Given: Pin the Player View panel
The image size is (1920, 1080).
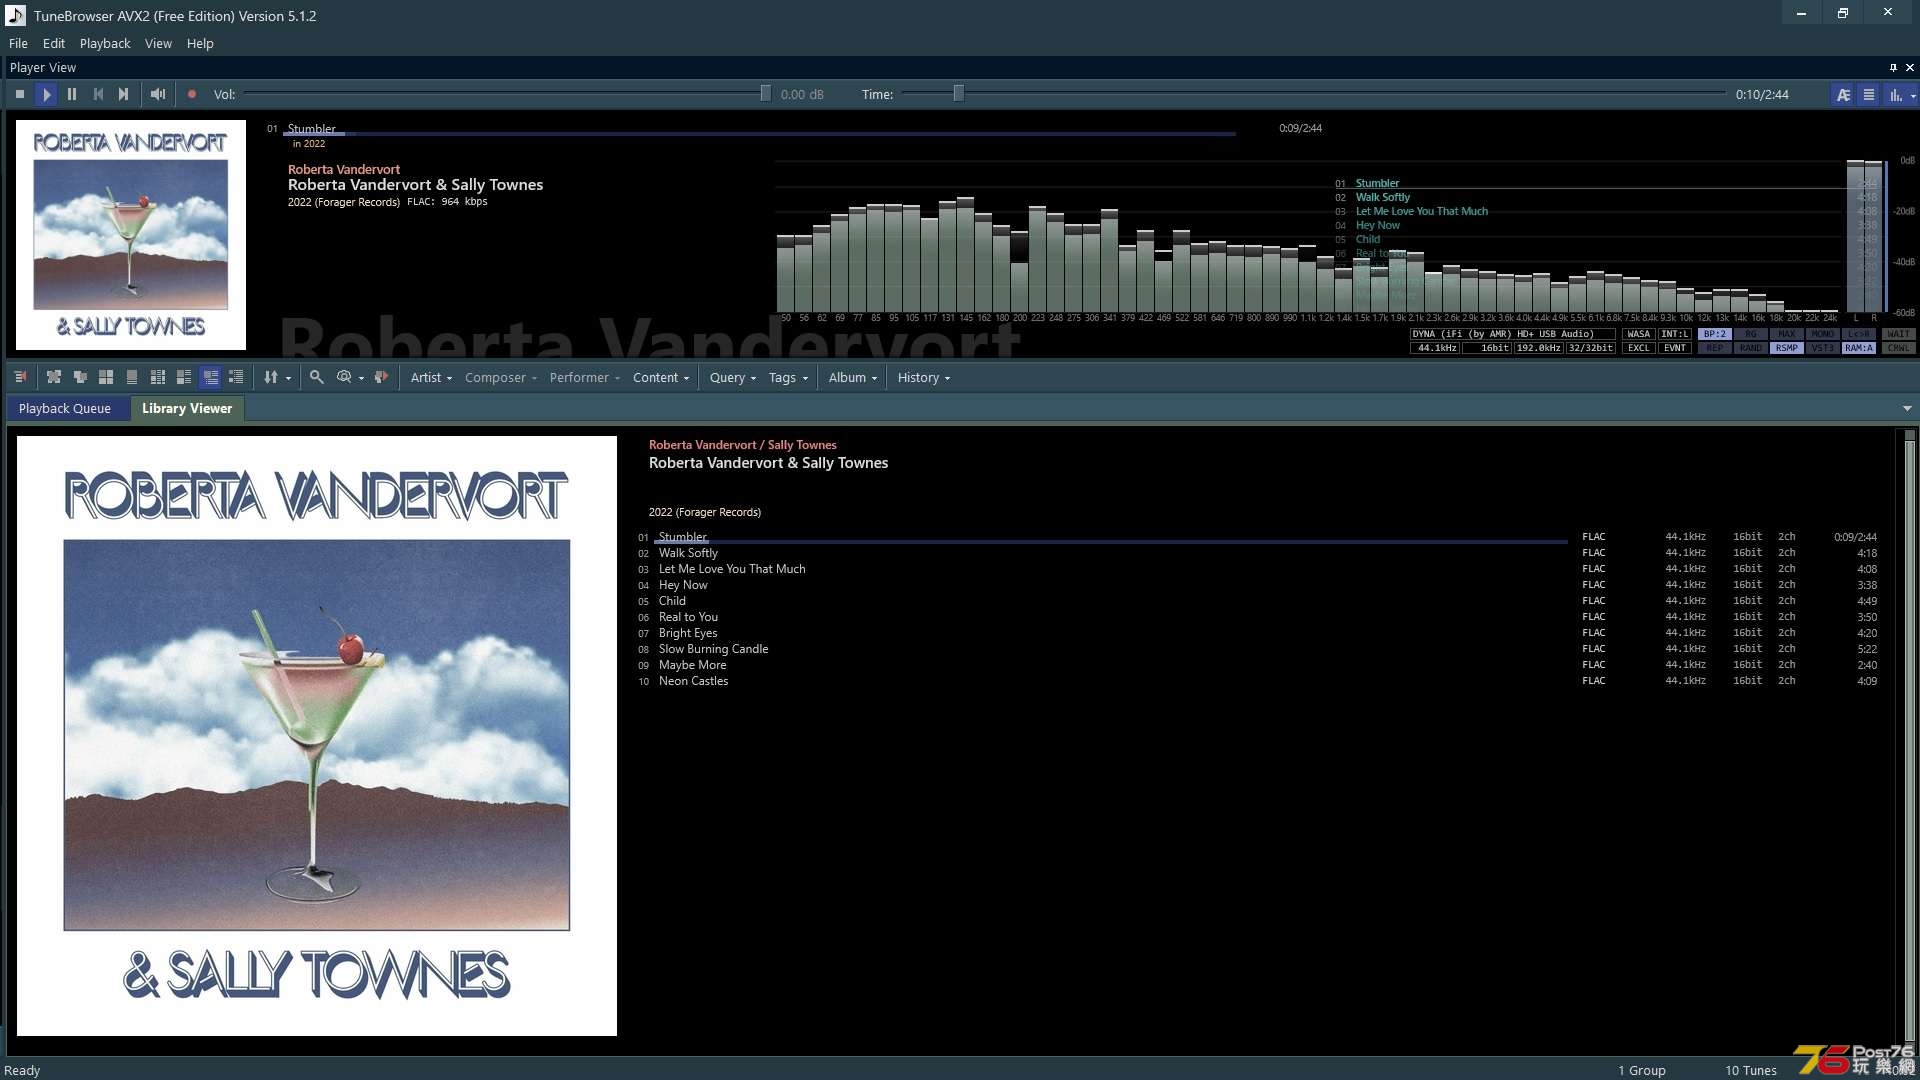Looking at the screenshot, I should (x=1893, y=67).
